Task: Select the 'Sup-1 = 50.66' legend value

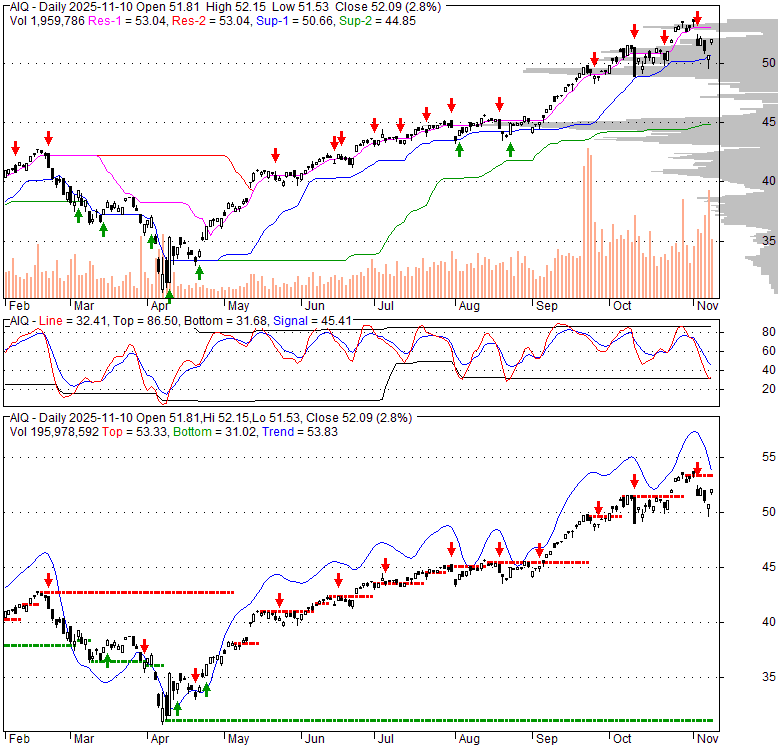Action: click(294, 21)
